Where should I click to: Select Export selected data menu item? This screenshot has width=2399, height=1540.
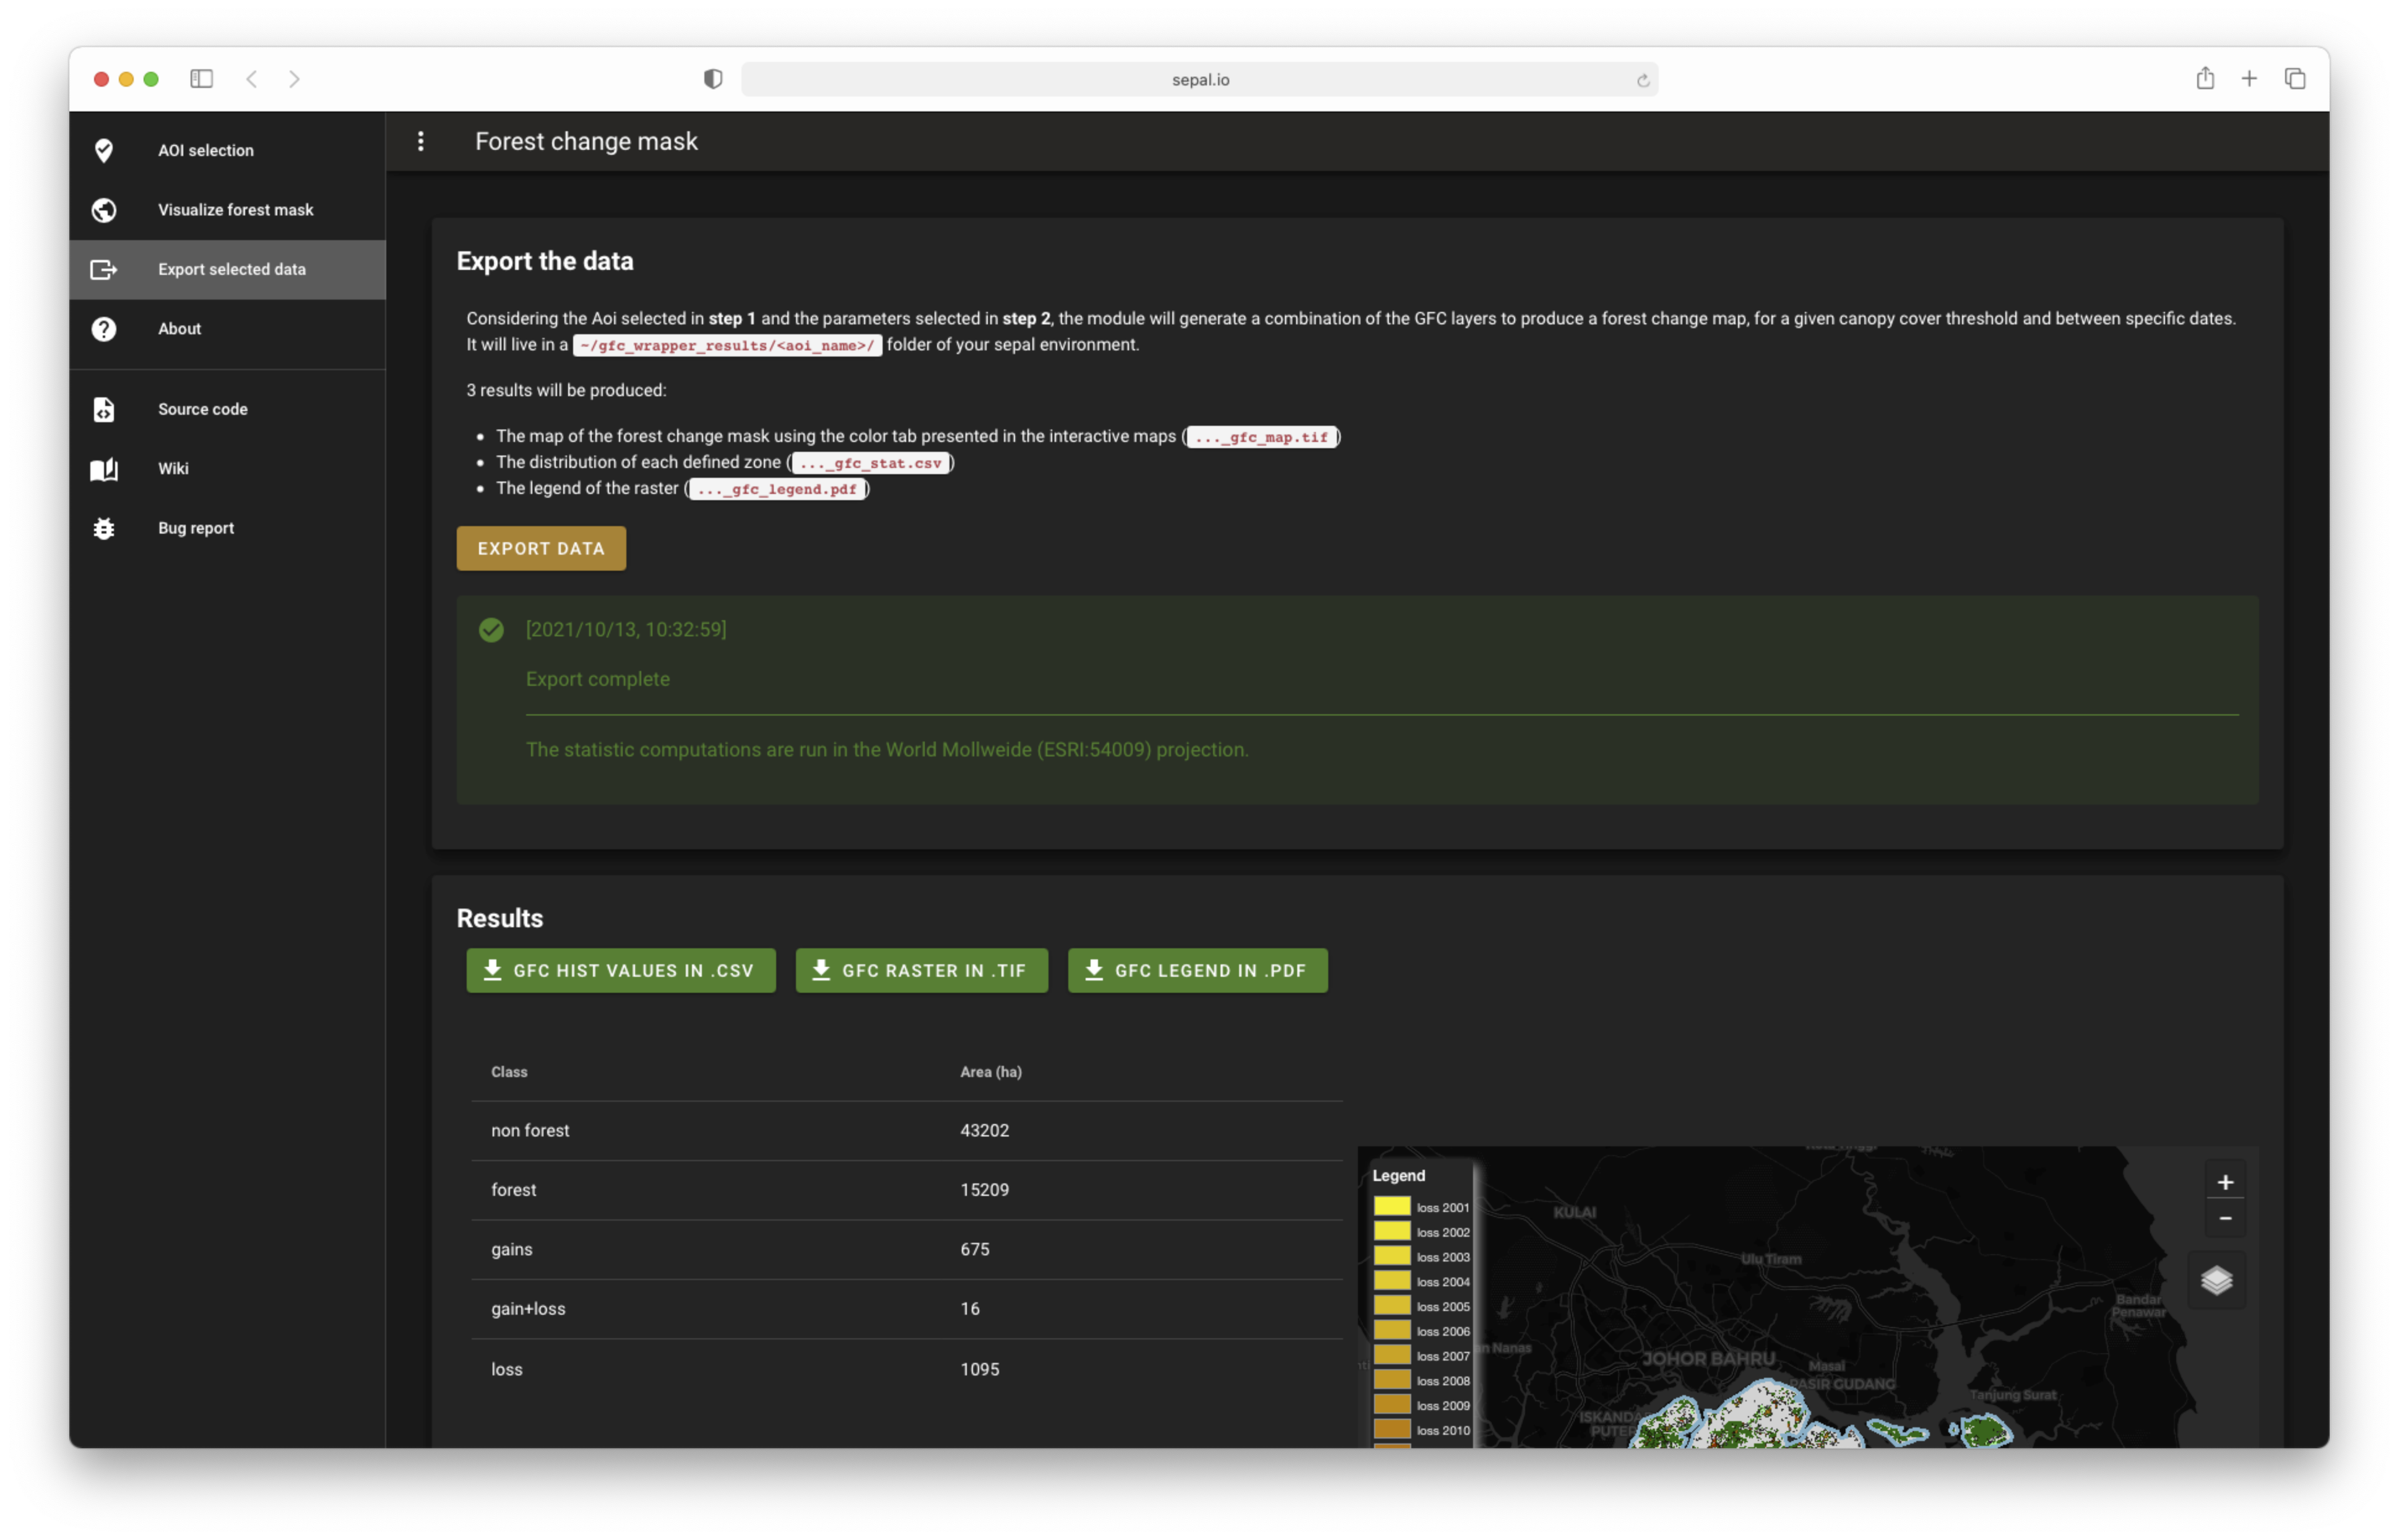click(x=232, y=269)
